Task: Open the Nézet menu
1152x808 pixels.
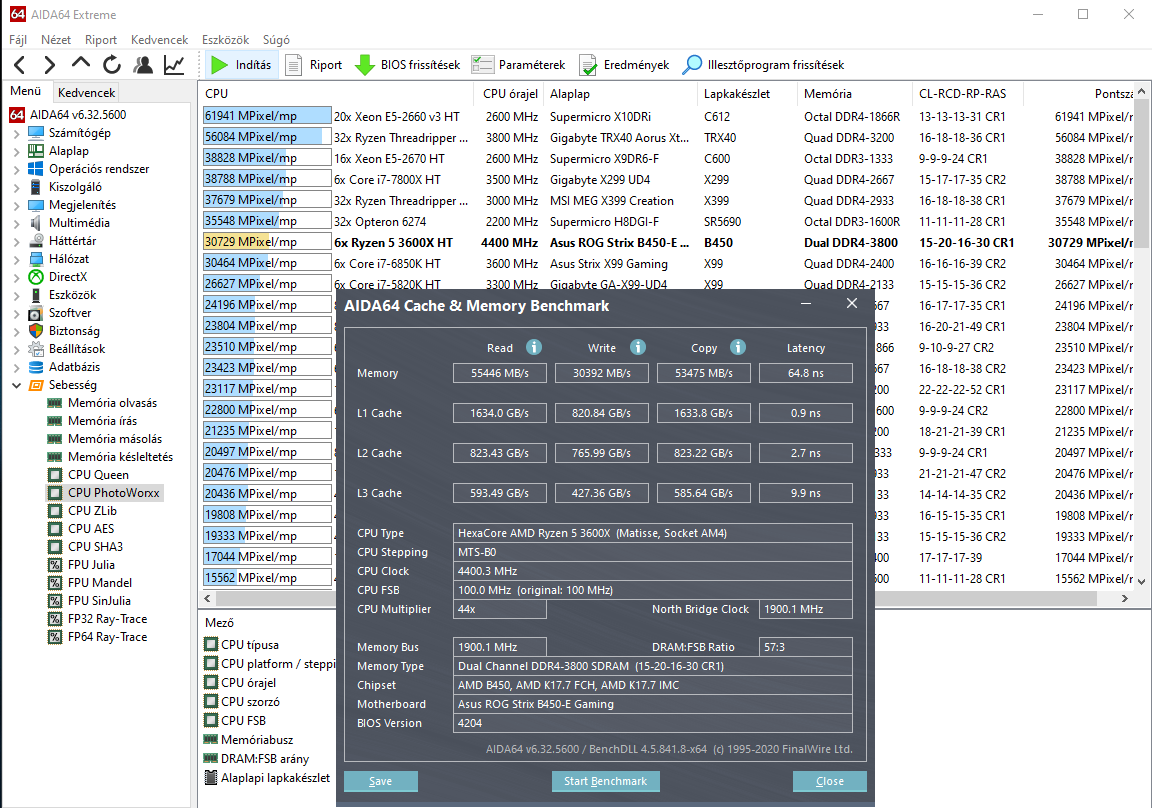Action: coord(56,40)
